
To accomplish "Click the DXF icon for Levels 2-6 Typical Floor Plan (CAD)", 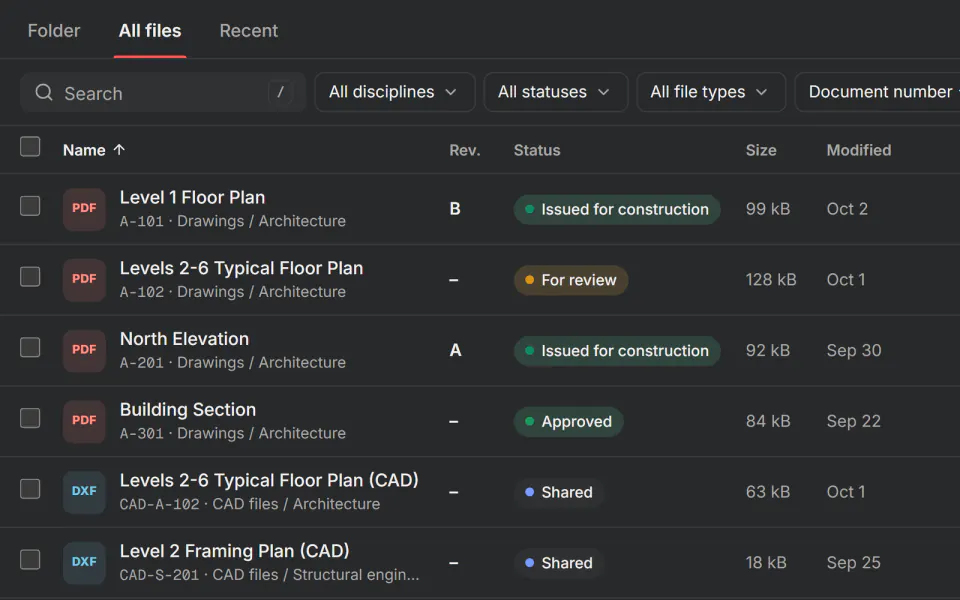I will pyautogui.click(x=84, y=492).
